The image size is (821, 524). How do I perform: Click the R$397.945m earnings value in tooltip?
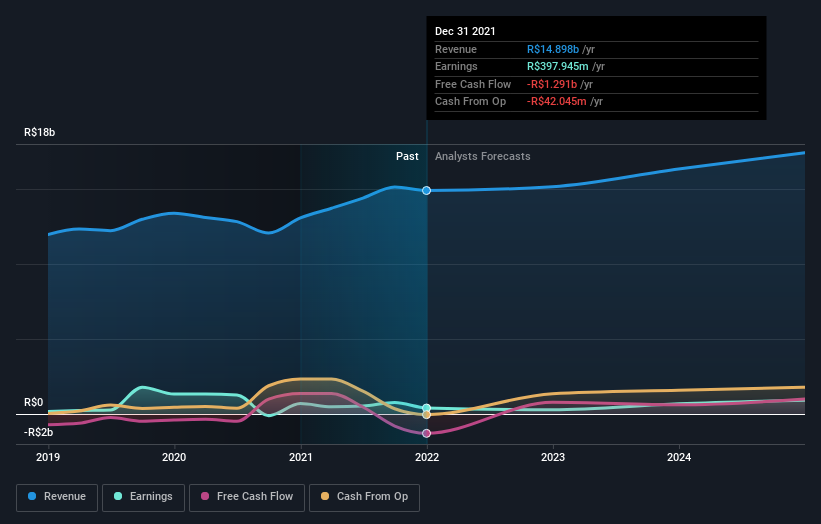(558, 66)
